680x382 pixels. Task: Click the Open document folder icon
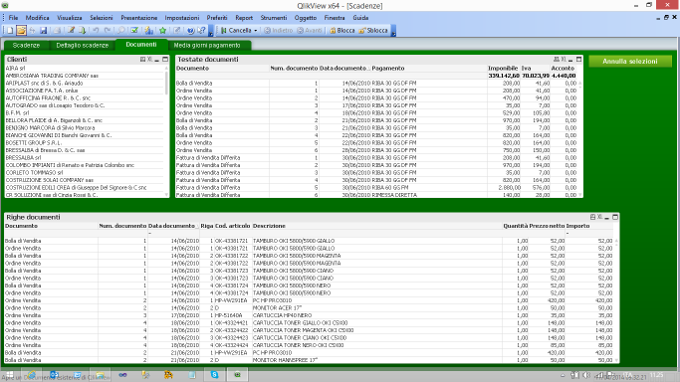(x=21, y=31)
